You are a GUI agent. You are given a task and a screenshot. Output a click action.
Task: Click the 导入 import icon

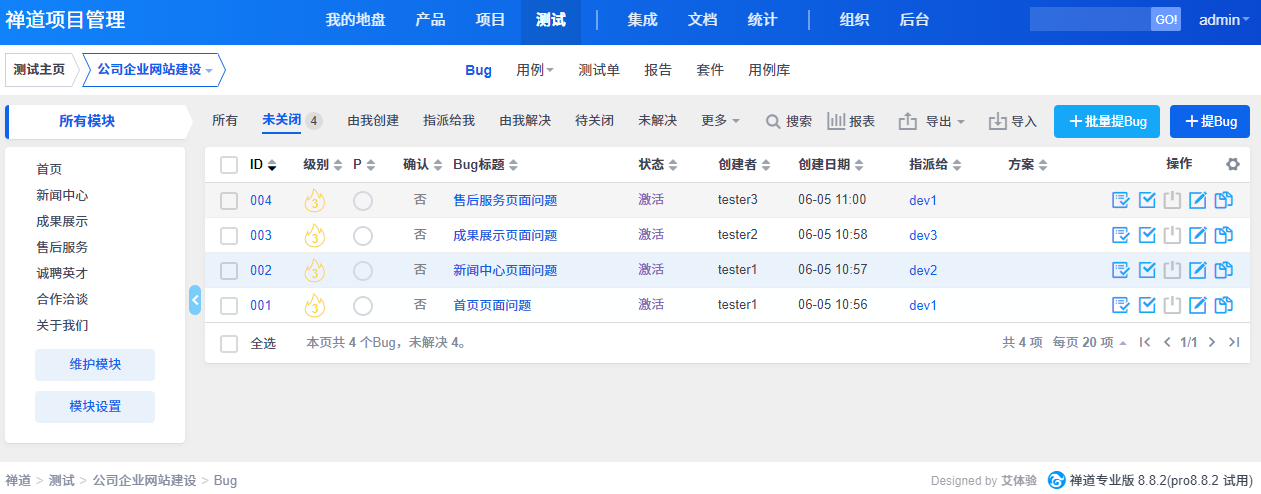click(x=998, y=121)
